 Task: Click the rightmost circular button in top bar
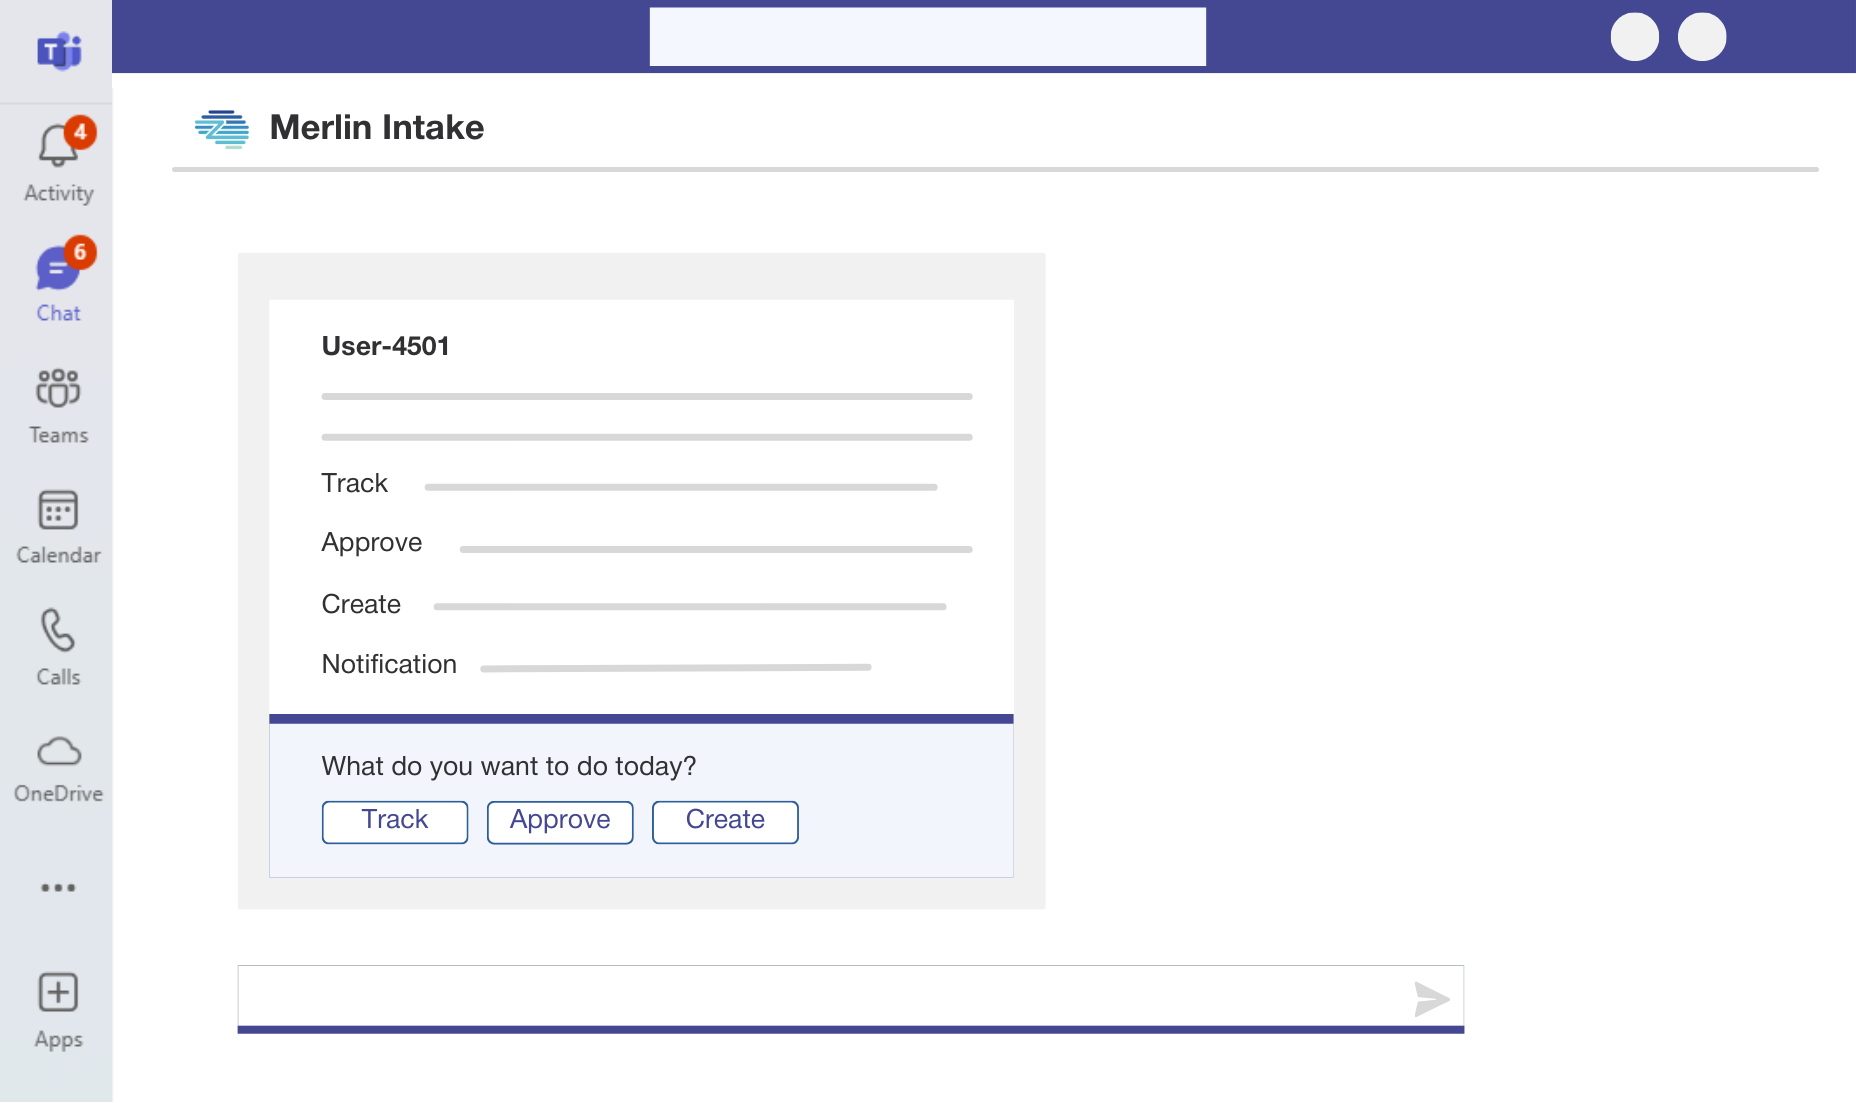point(1702,37)
